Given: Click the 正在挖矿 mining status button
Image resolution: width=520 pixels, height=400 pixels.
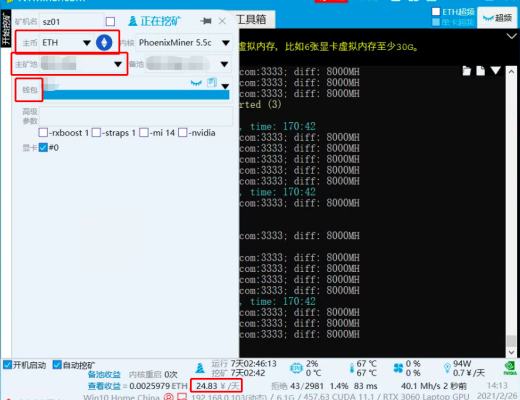Looking at the screenshot, I should pyautogui.click(x=155, y=21).
